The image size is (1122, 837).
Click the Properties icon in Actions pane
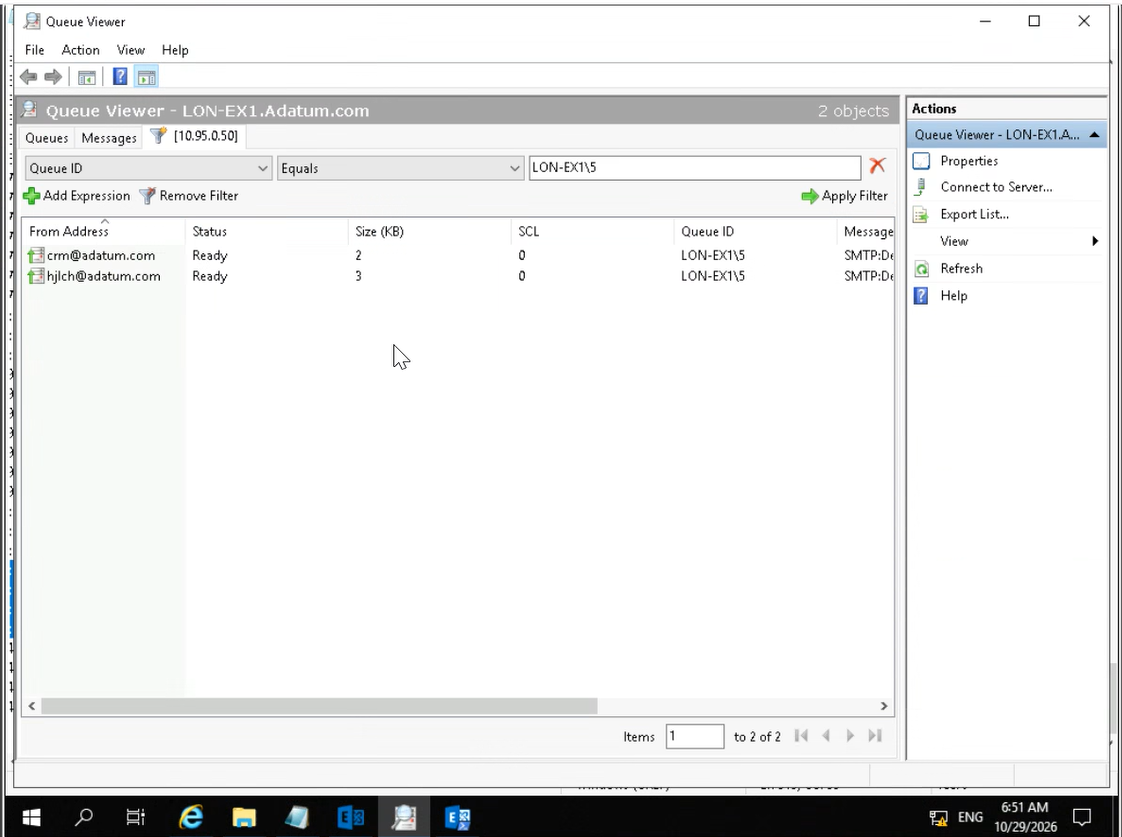click(922, 161)
